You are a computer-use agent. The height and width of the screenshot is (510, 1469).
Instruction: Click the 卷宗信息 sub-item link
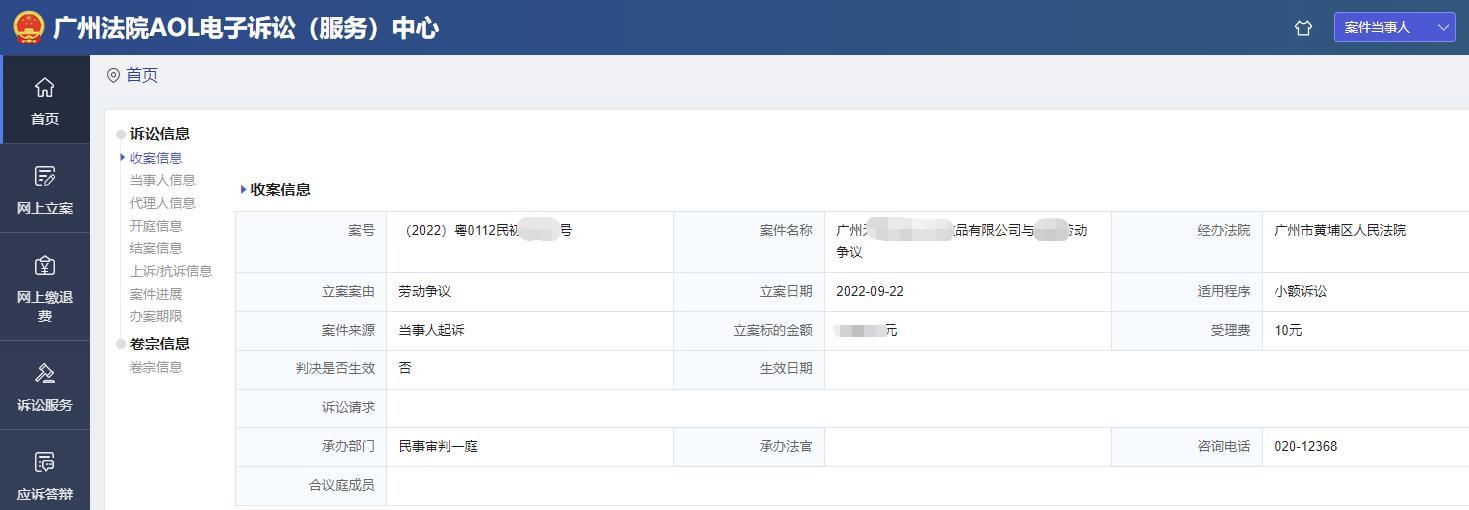coord(156,367)
